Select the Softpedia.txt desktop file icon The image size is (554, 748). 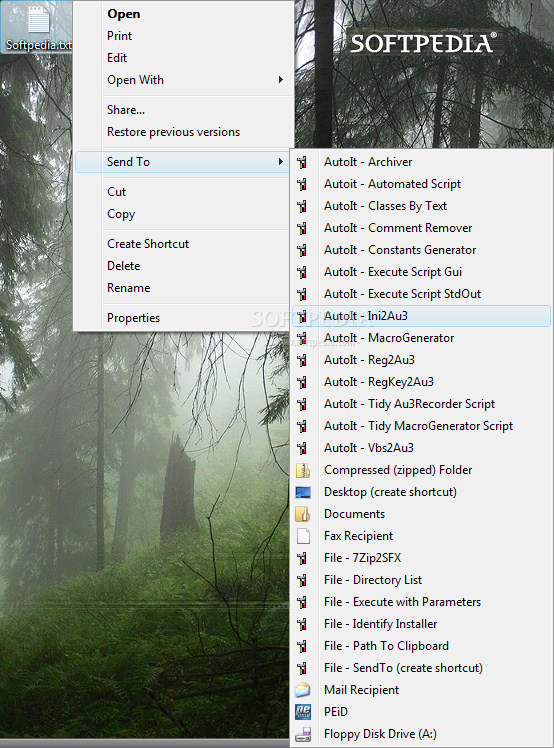38,21
